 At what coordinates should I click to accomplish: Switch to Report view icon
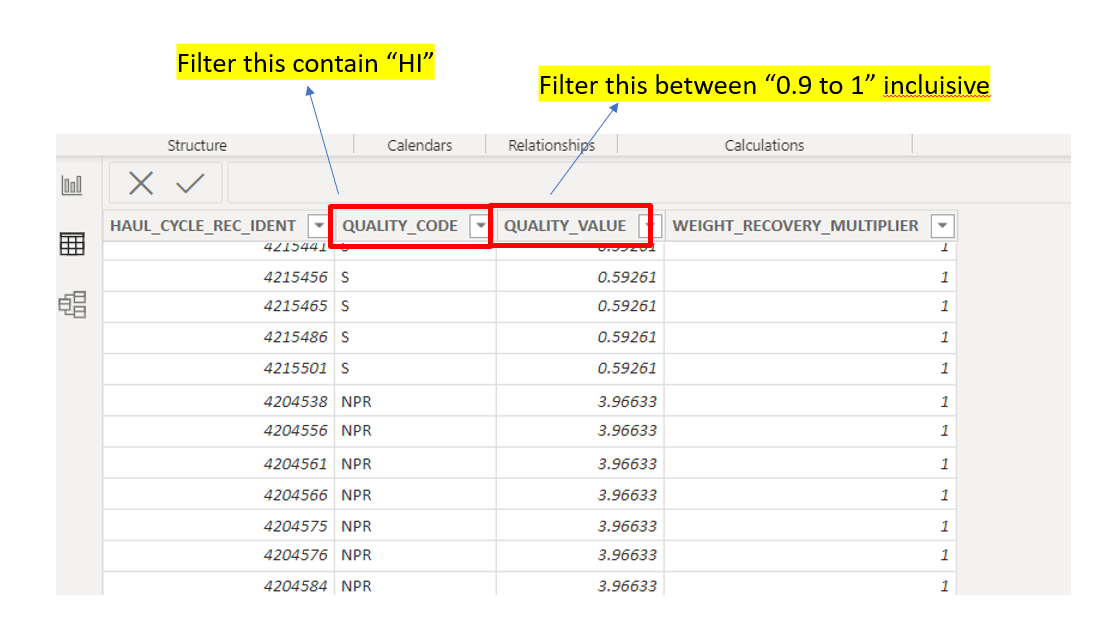72,185
